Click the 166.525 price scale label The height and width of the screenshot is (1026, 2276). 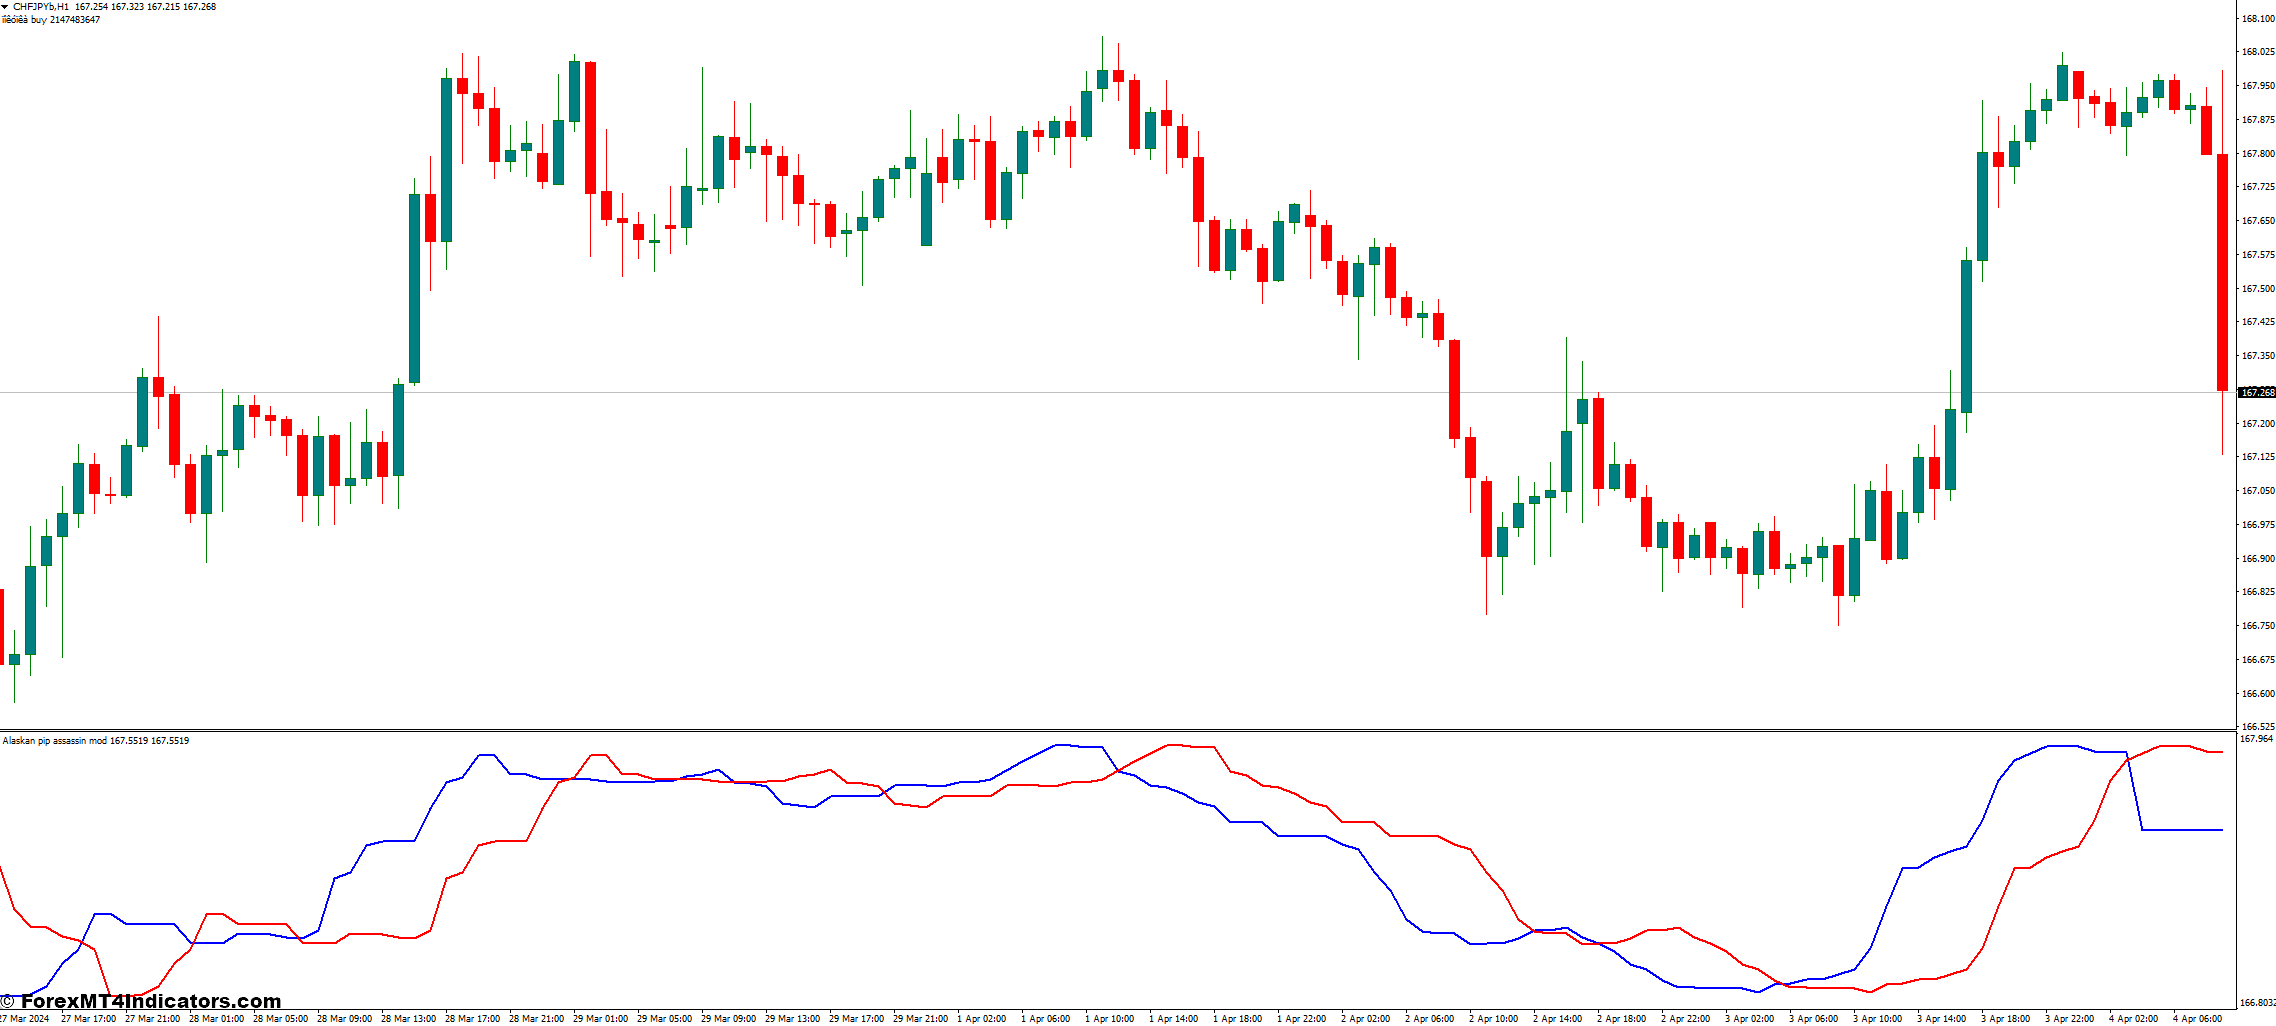(2257, 726)
